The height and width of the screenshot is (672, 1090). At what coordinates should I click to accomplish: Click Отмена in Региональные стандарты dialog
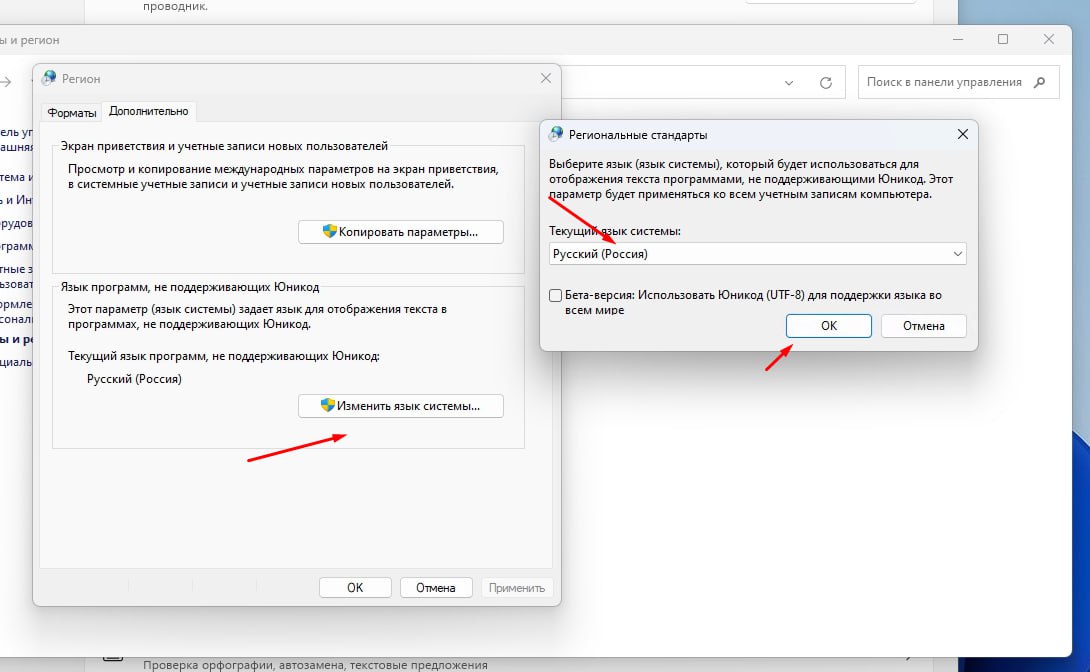924,326
